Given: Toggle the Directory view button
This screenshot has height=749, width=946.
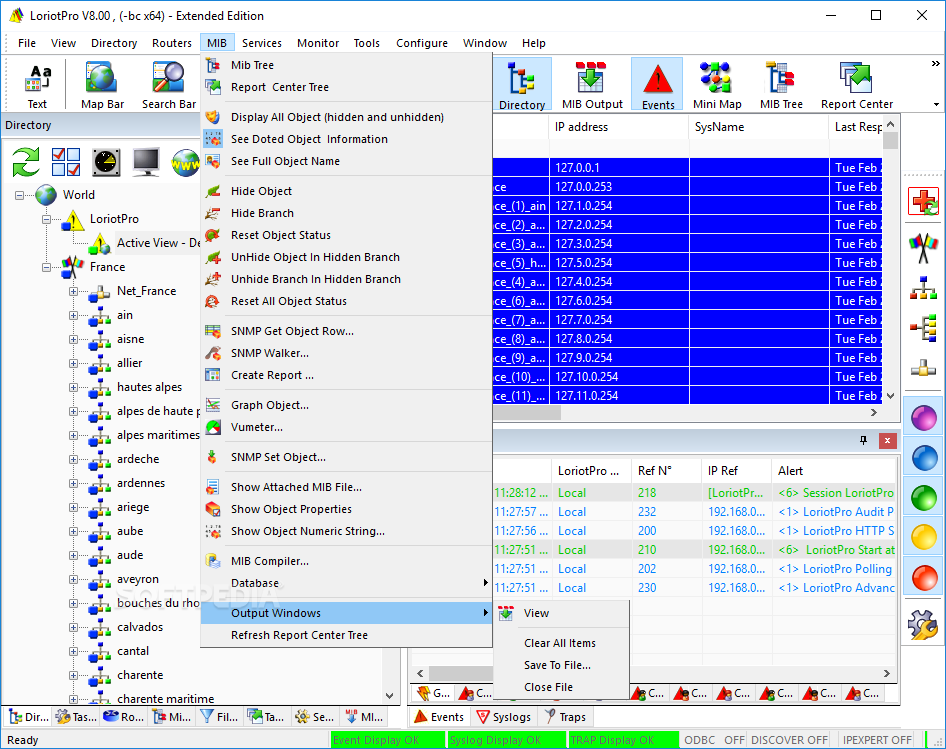Looking at the screenshot, I should point(522,85).
